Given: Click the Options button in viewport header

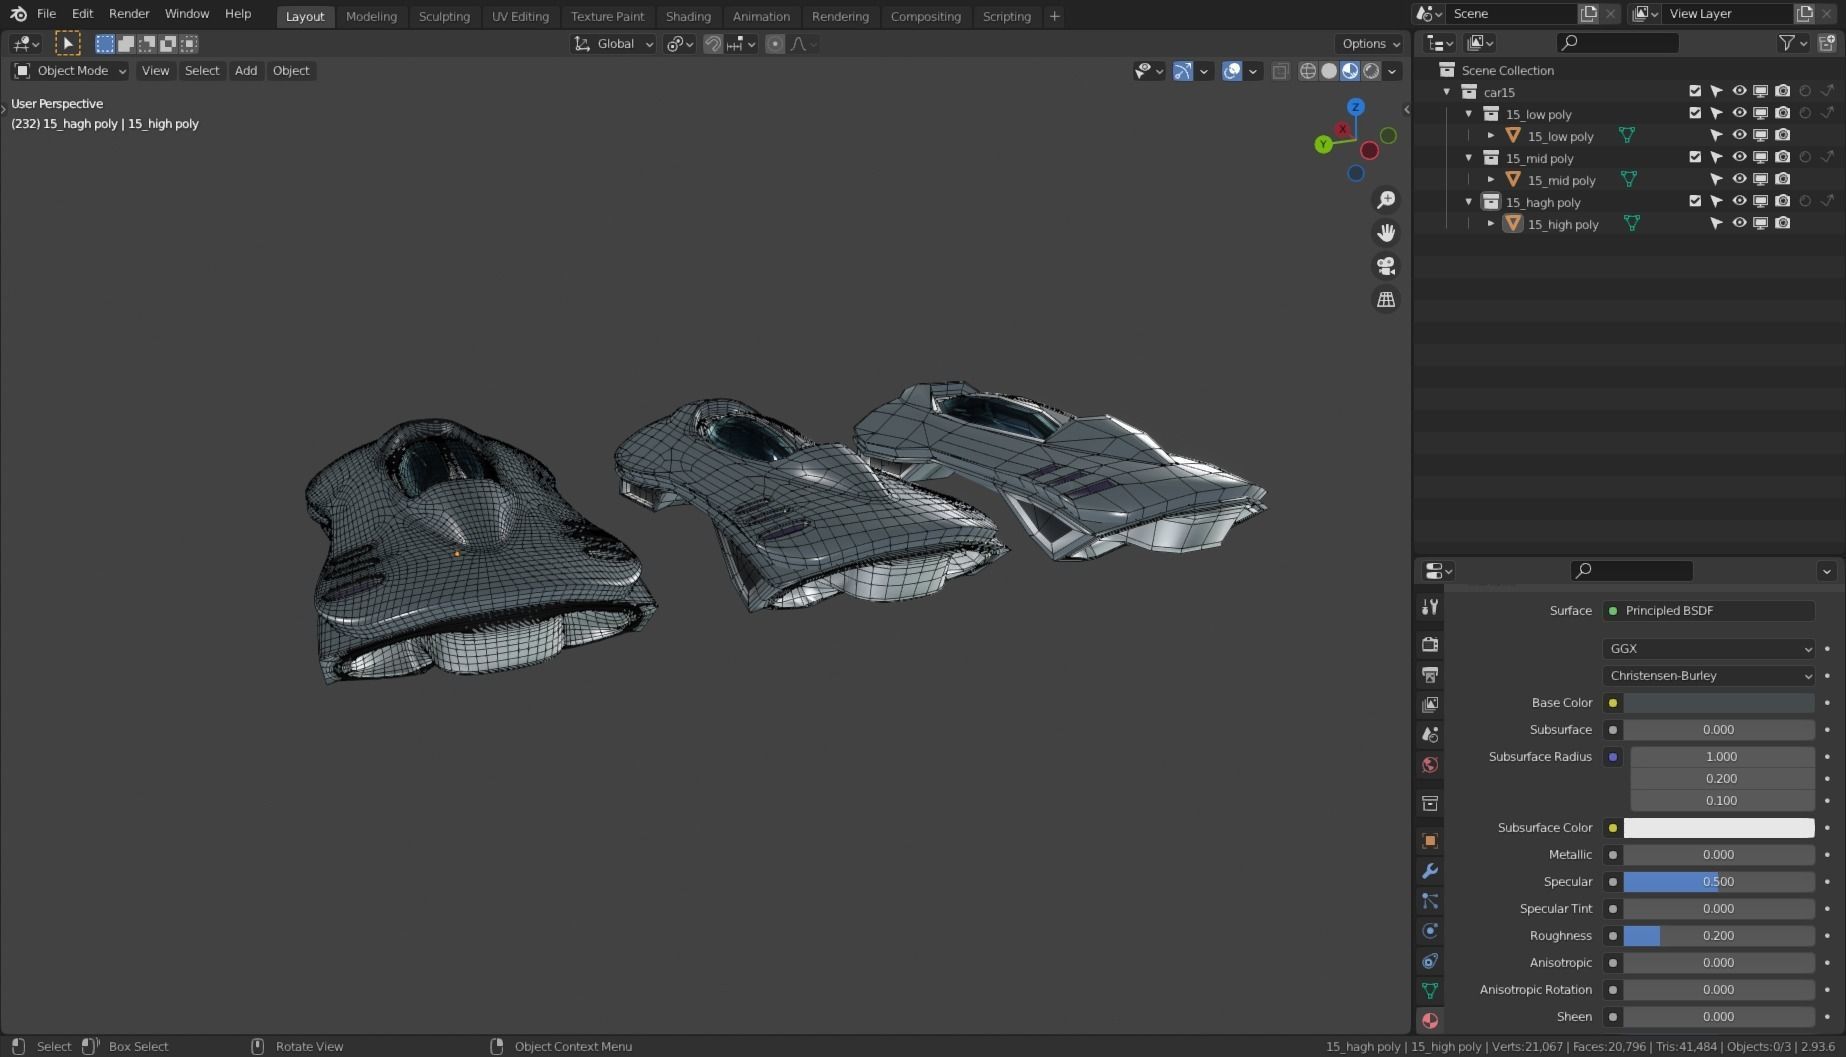Looking at the screenshot, I should click(x=1370, y=43).
